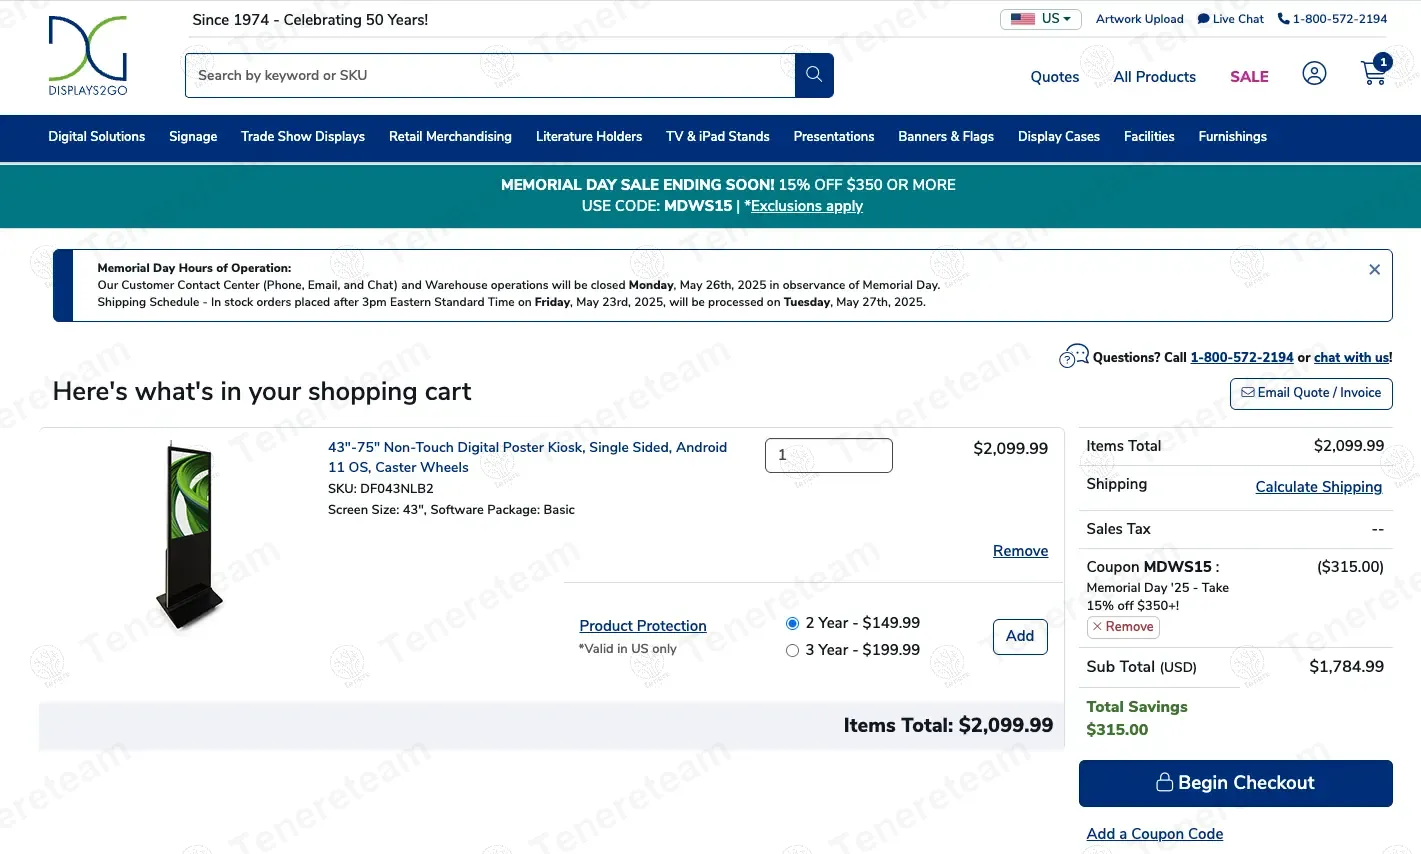Open the US country selector dropdown
Screen dimensions: 1421x854
click(1041, 19)
